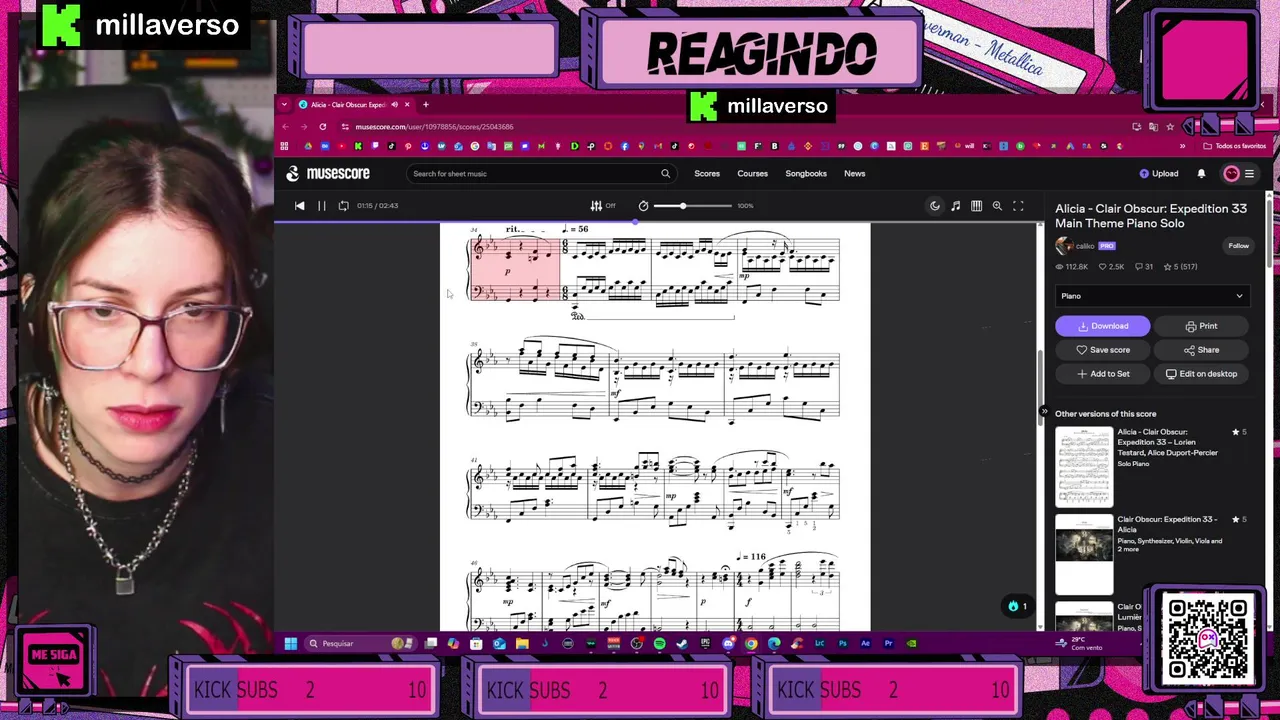Click the taskbar Pesquisar search box
Screen dimensions: 1280x720
click(x=360, y=643)
